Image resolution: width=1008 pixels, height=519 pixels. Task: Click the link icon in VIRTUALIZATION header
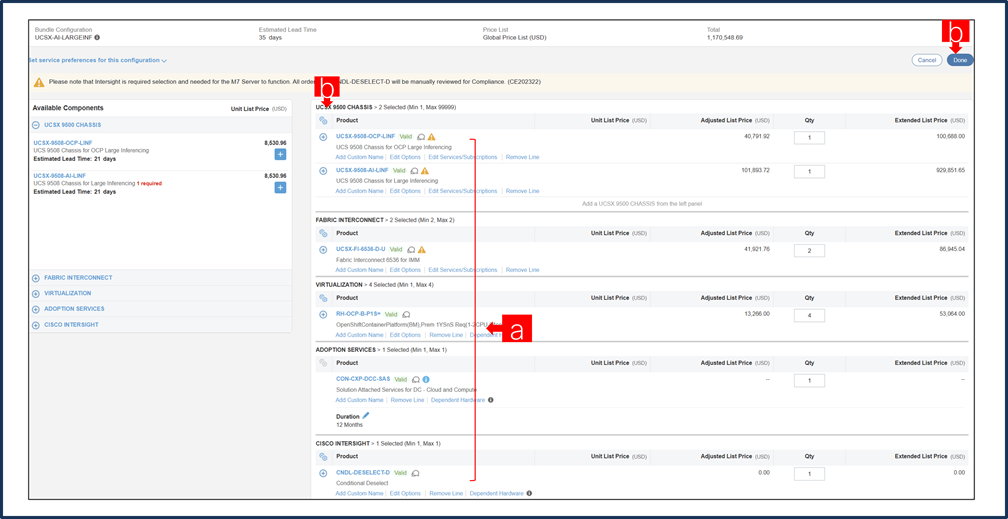pos(323,298)
